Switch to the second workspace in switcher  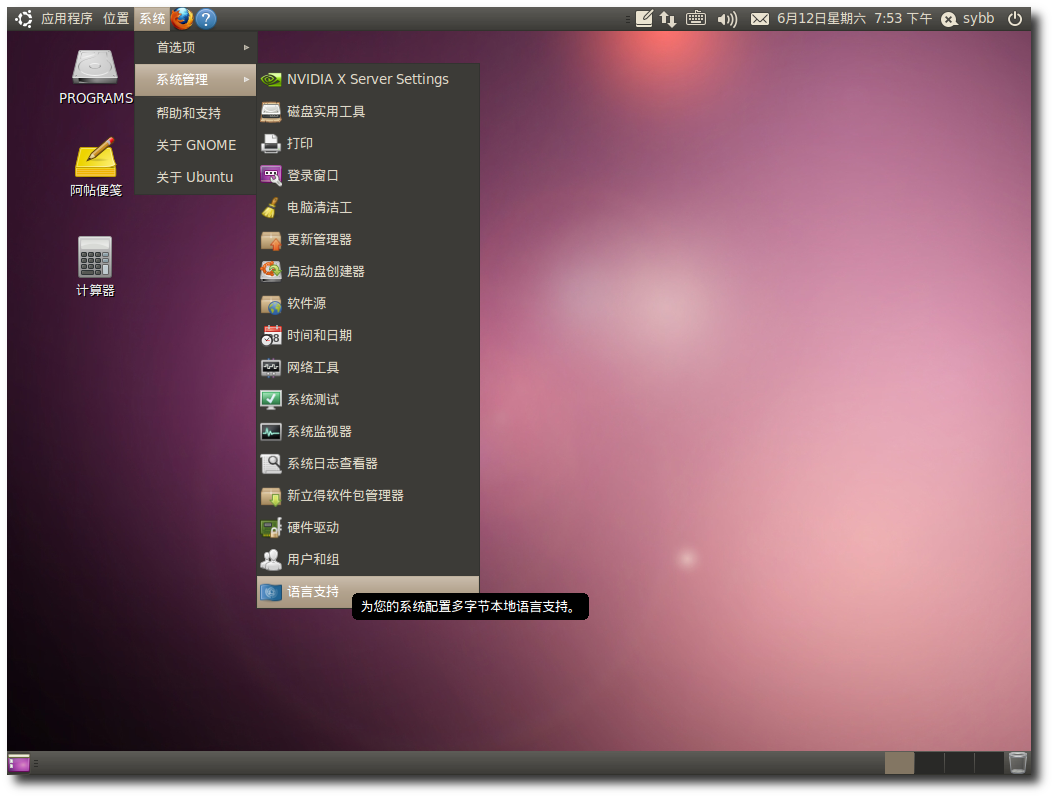[929, 763]
